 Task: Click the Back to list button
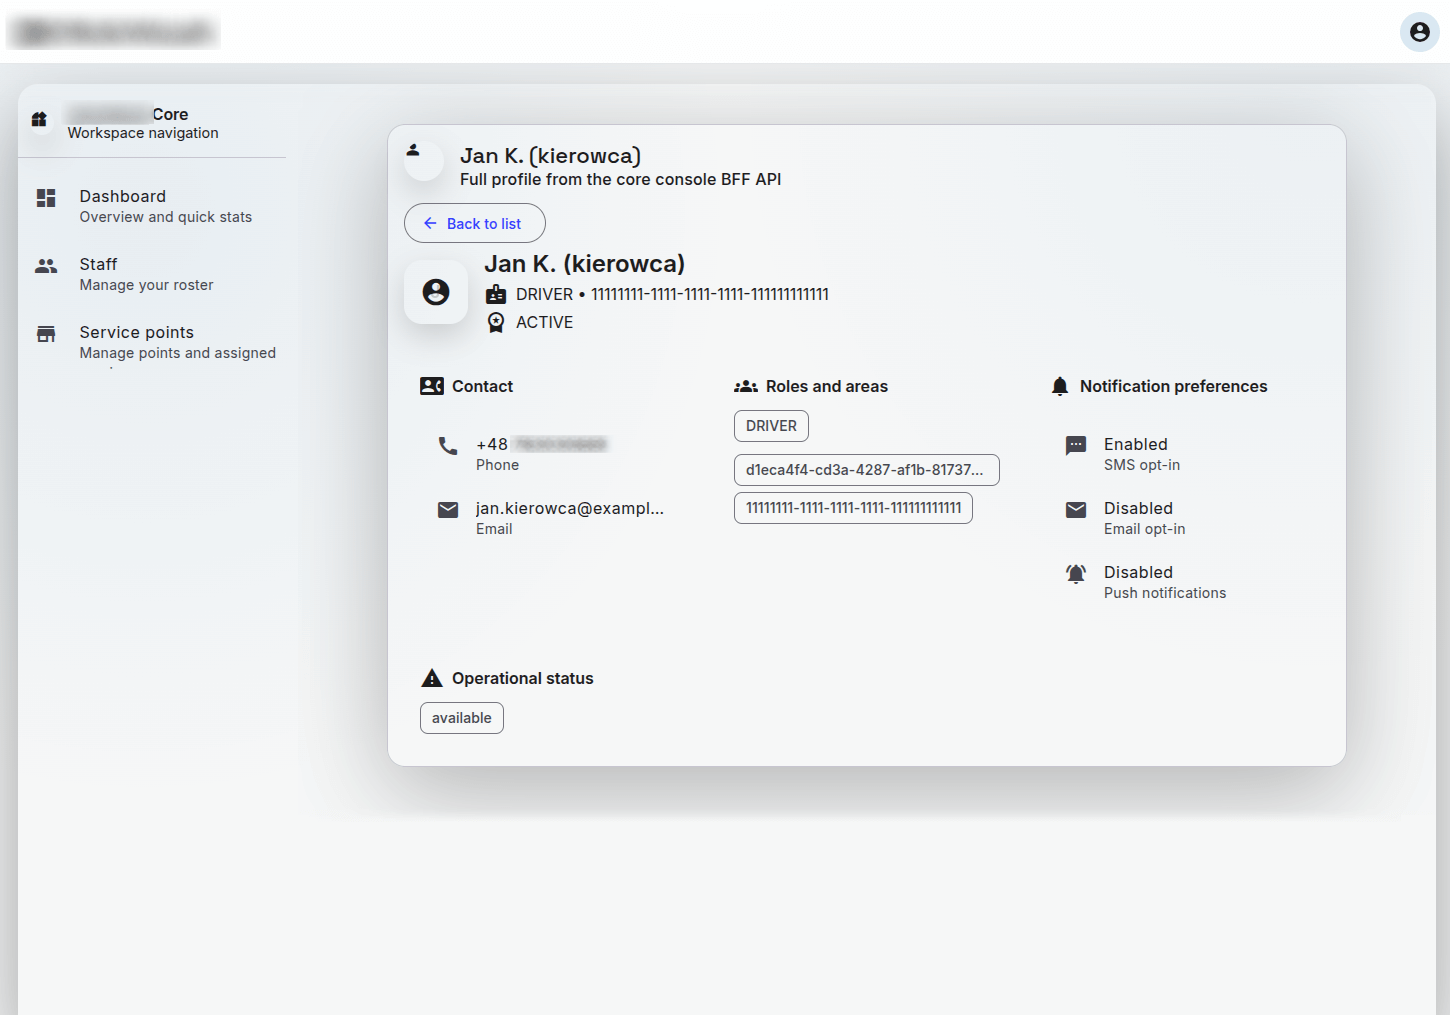(x=475, y=223)
